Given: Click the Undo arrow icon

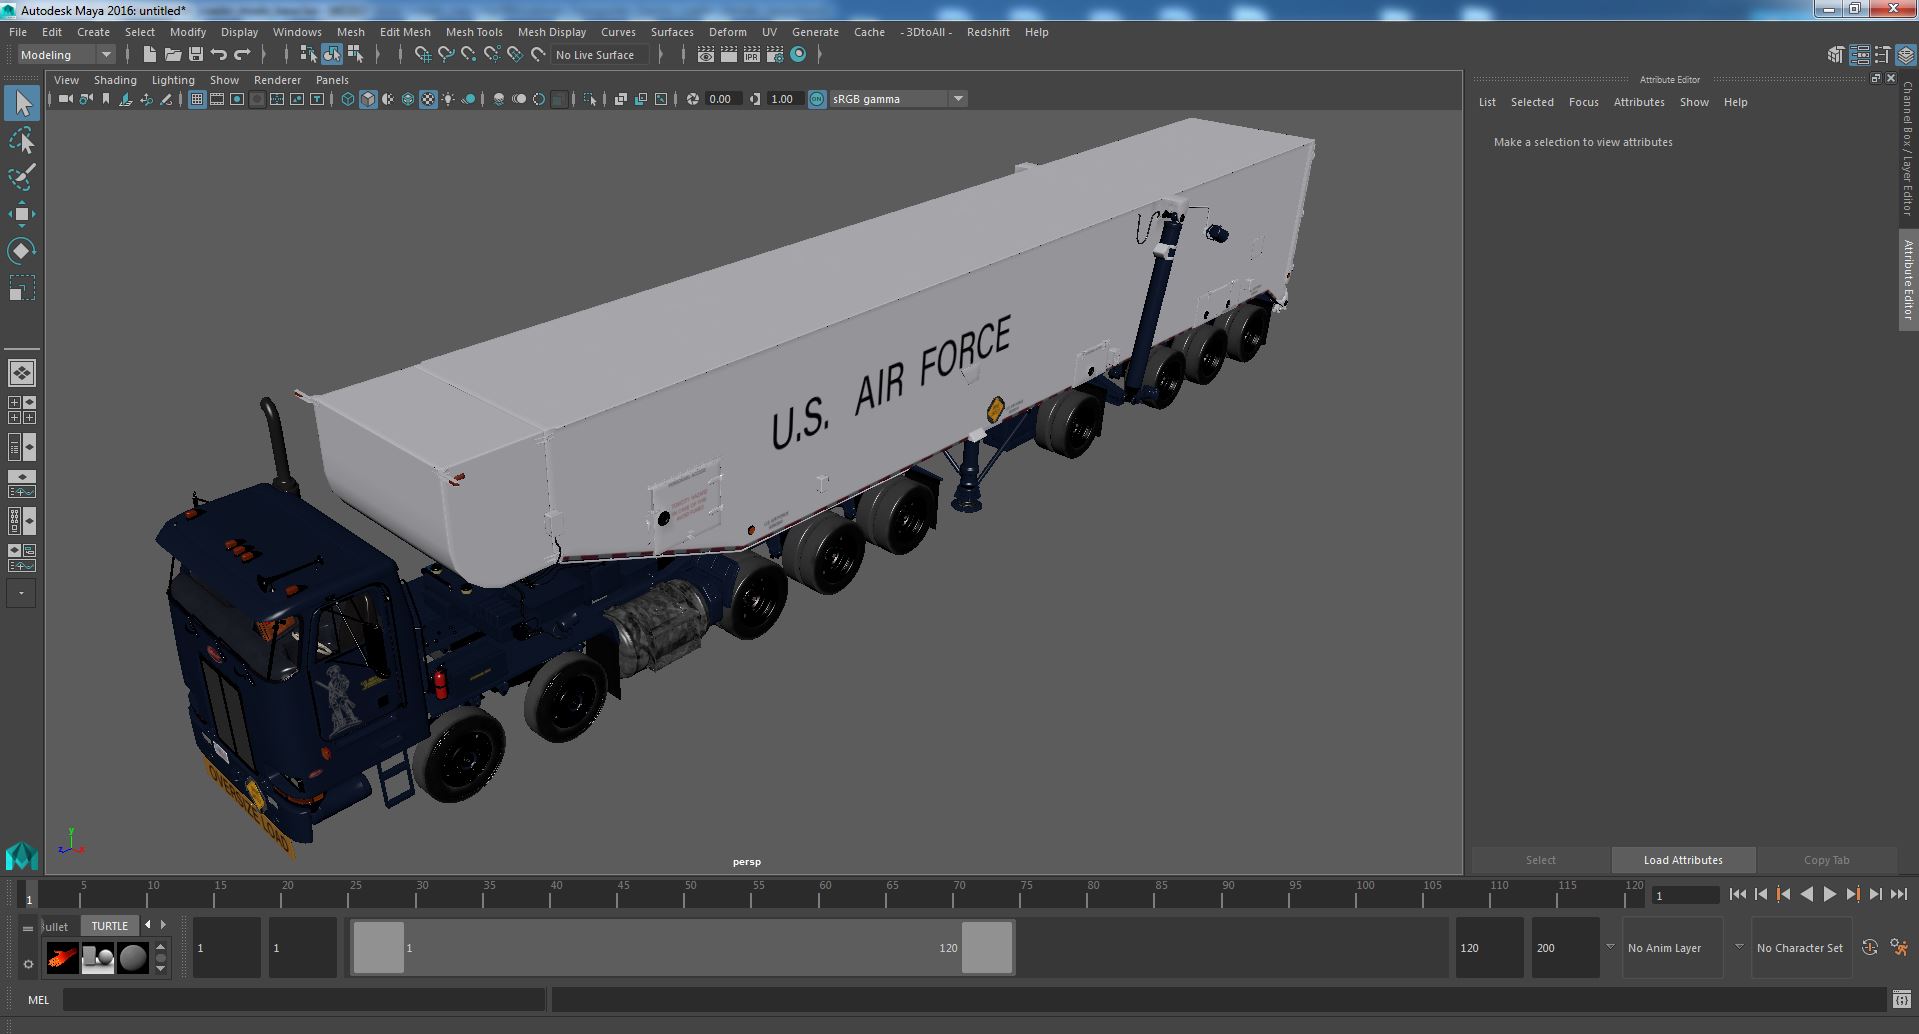Looking at the screenshot, I should pyautogui.click(x=219, y=55).
